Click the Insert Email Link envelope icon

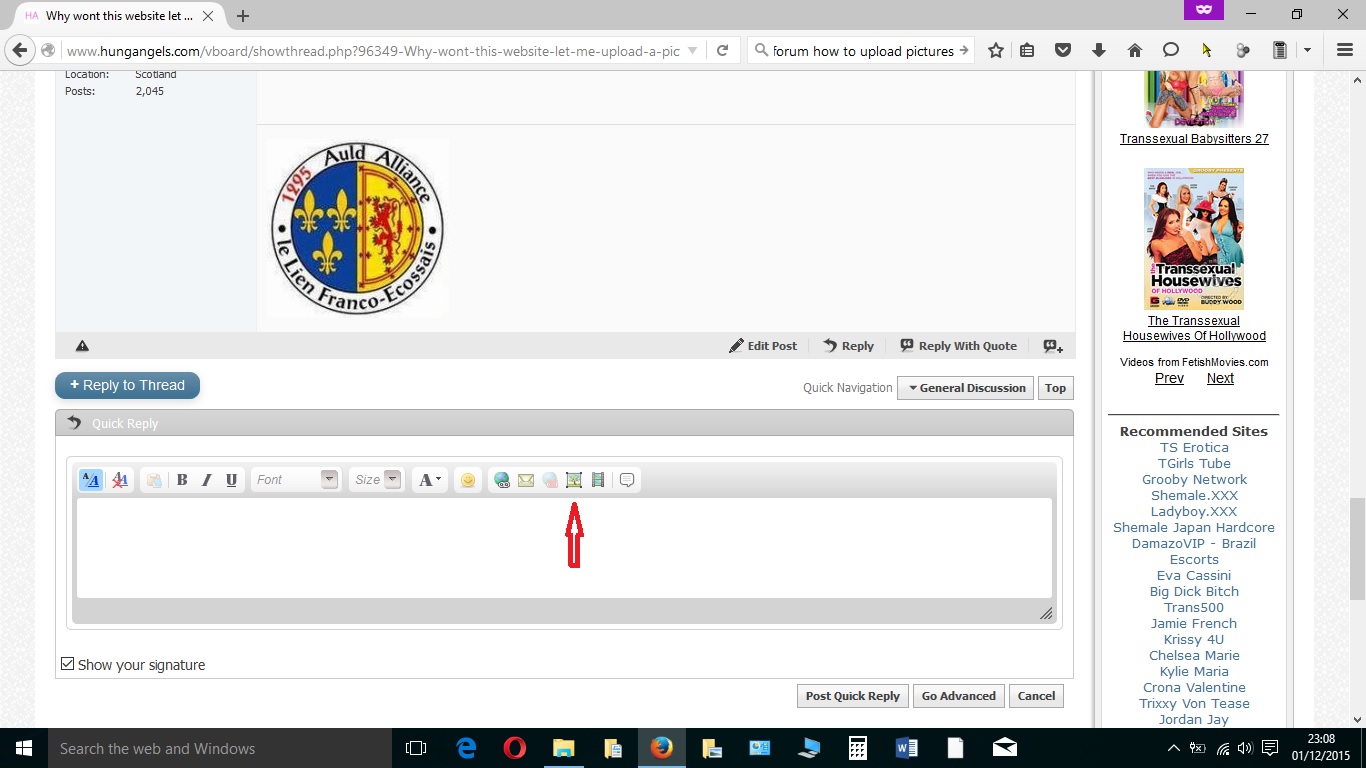(526, 480)
